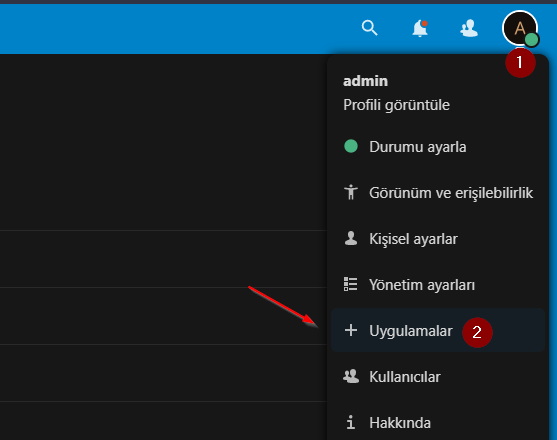Click the plus icon beside Uygulamalar

click(x=351, y=330)
